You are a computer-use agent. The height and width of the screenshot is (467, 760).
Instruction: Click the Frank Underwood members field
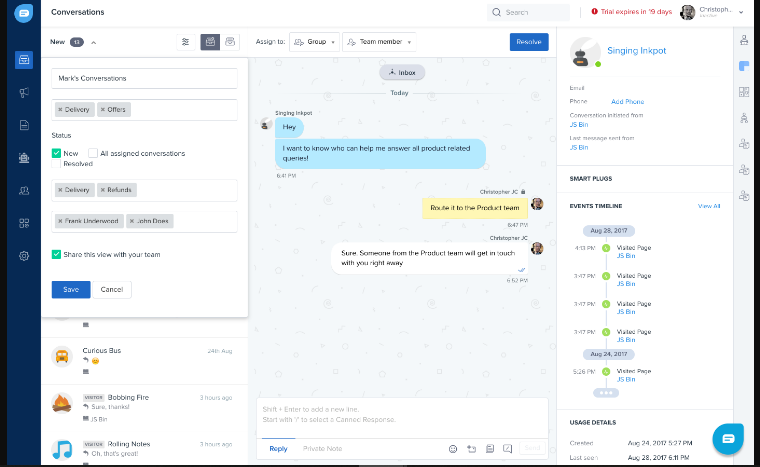tap(144, 221)
